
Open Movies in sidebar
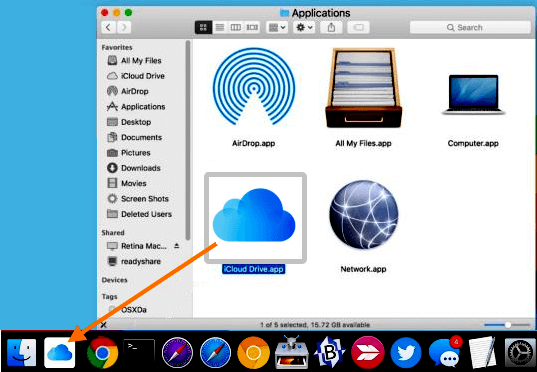[134, 183]
